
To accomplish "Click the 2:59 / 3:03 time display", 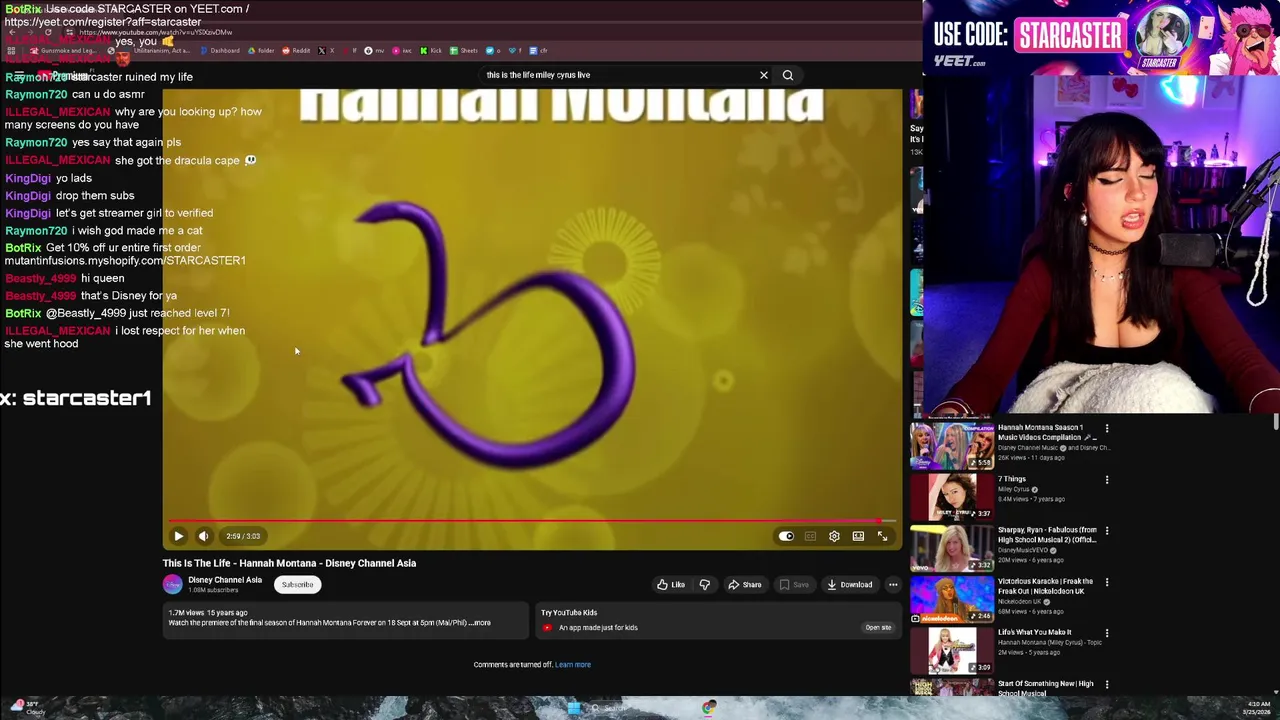I will tap(243, 536).
